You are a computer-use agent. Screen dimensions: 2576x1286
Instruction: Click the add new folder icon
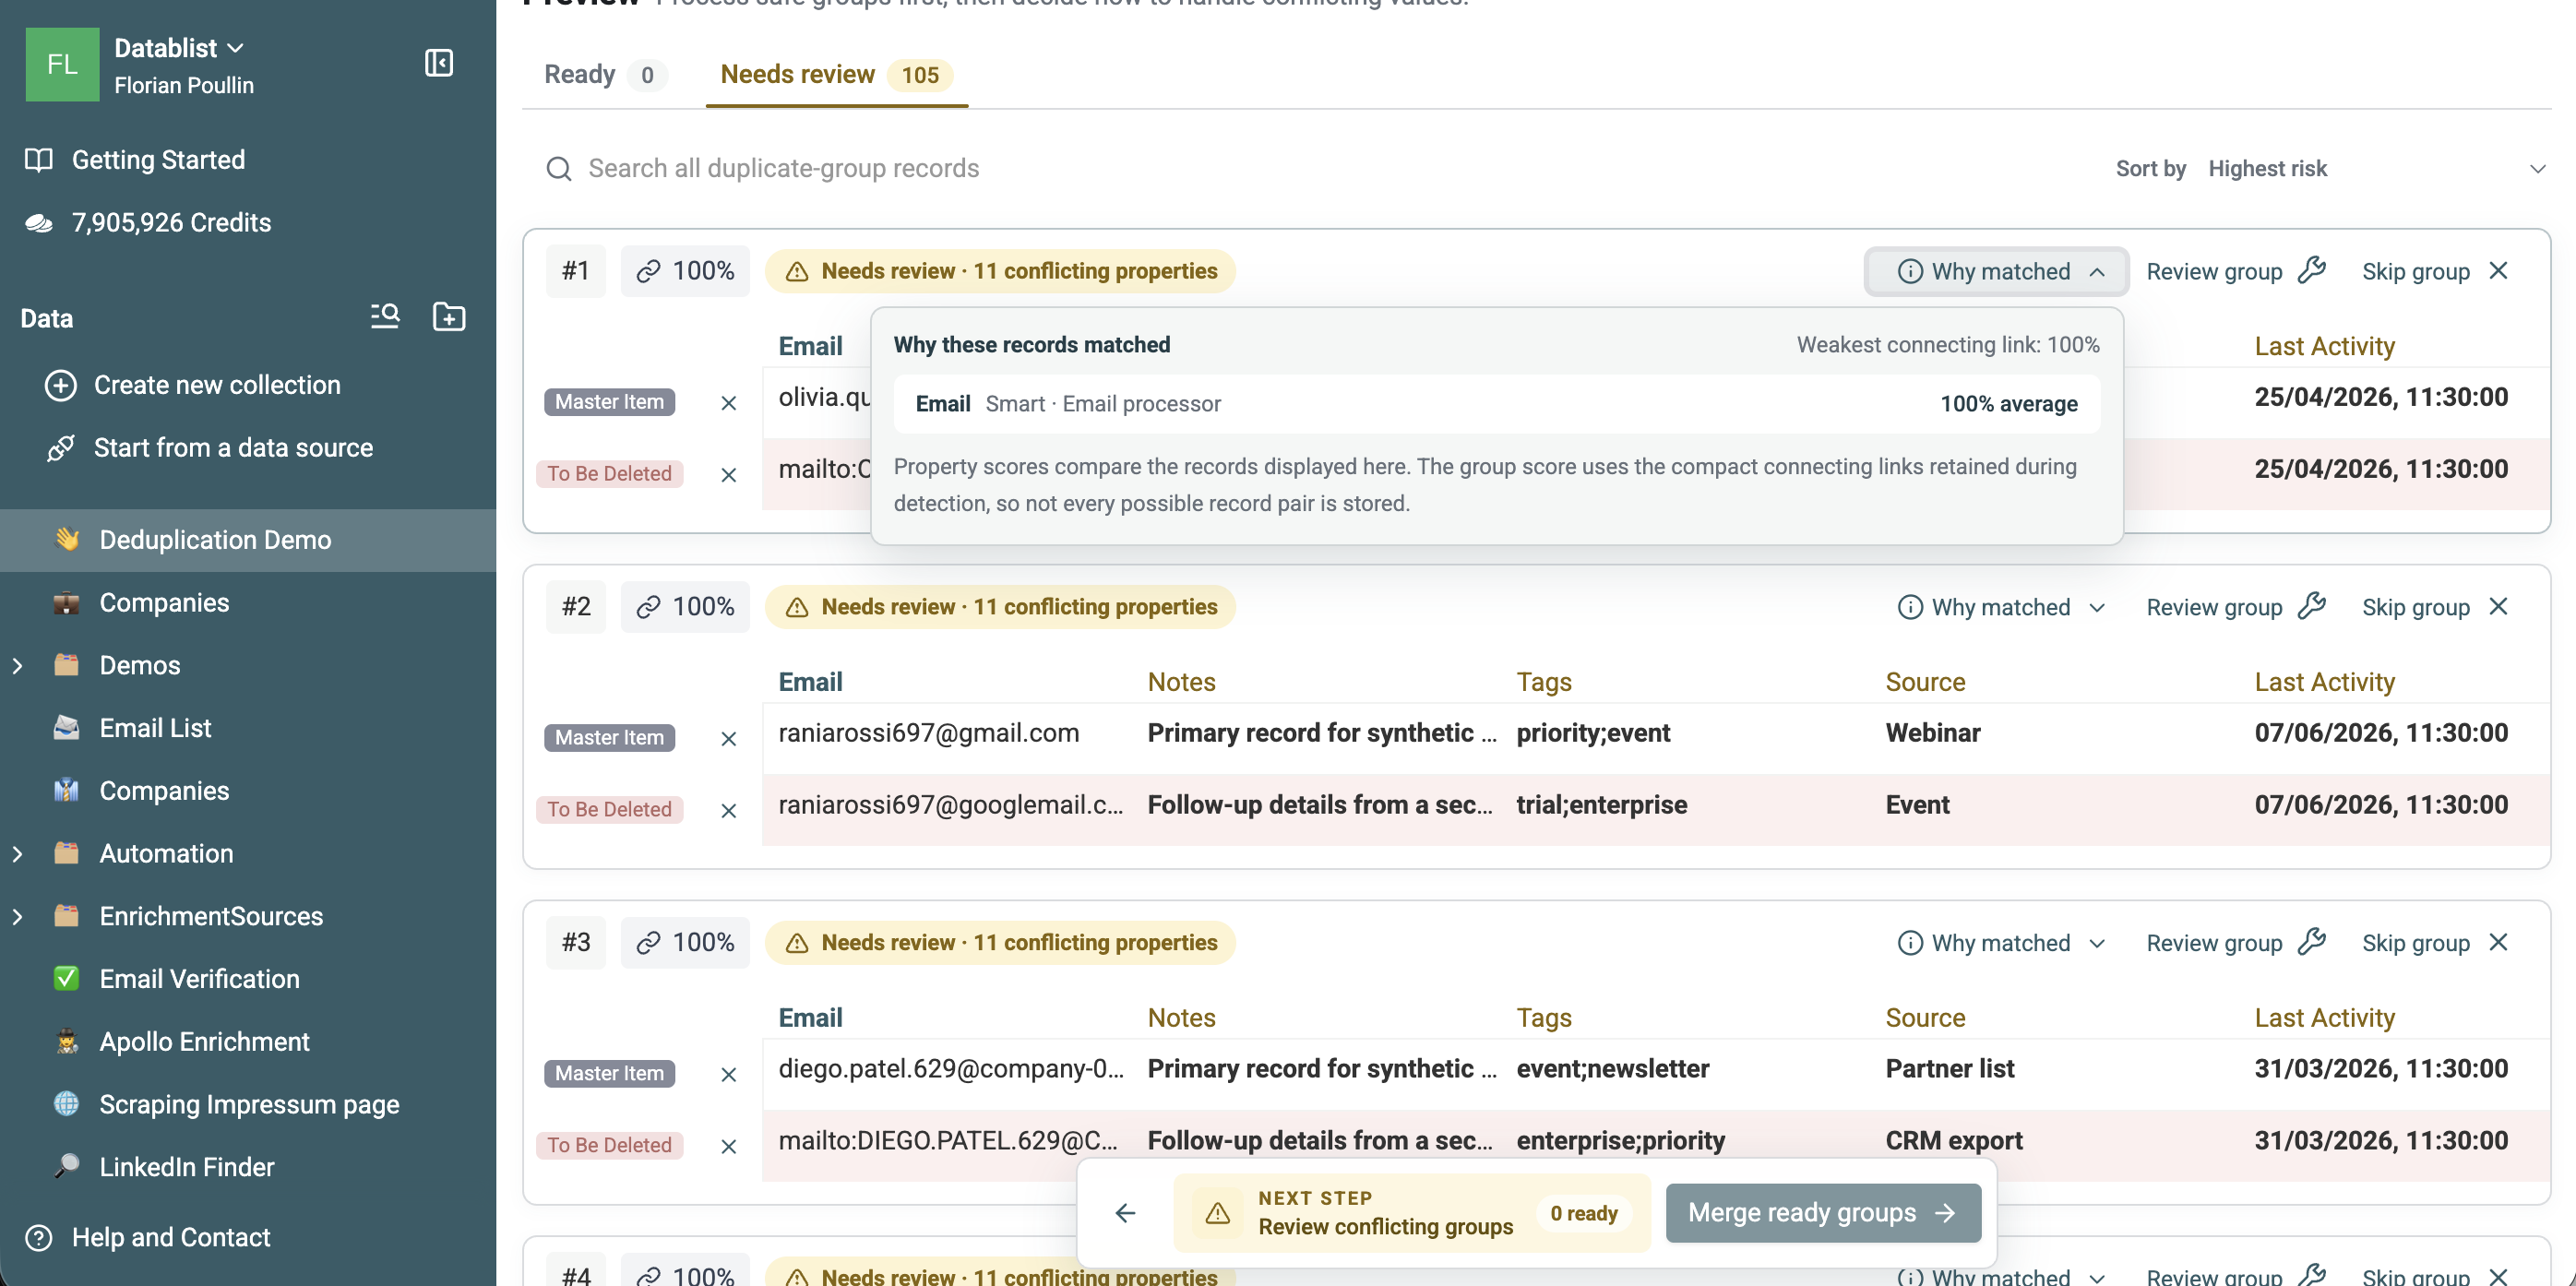pyautogui.click(x=449, y=317)
